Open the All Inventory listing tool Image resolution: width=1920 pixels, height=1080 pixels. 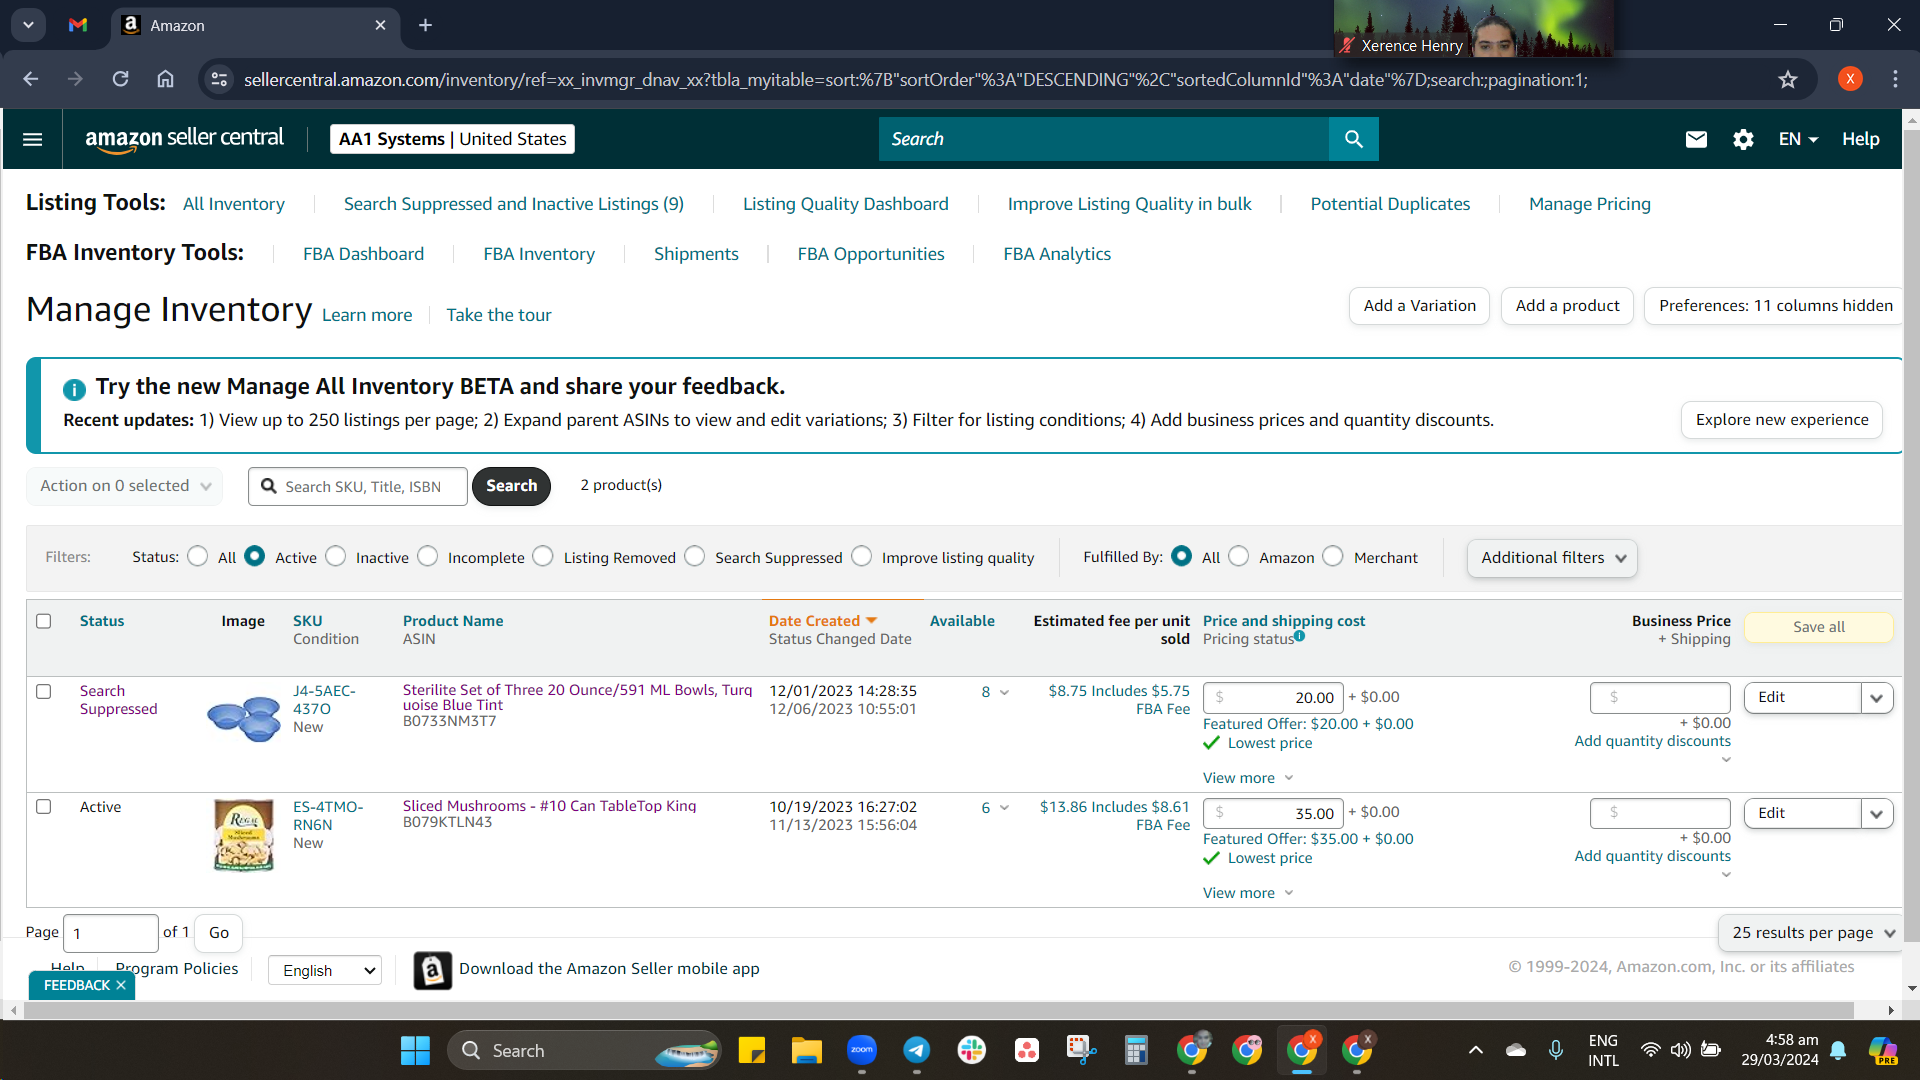coord(234,204)
